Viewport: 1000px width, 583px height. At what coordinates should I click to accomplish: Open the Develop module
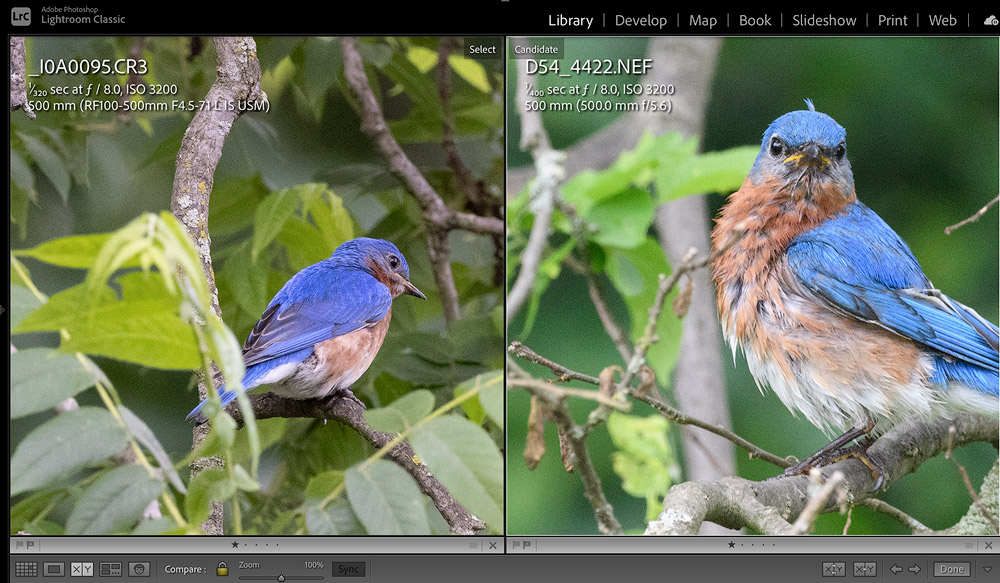pos(641,20)
